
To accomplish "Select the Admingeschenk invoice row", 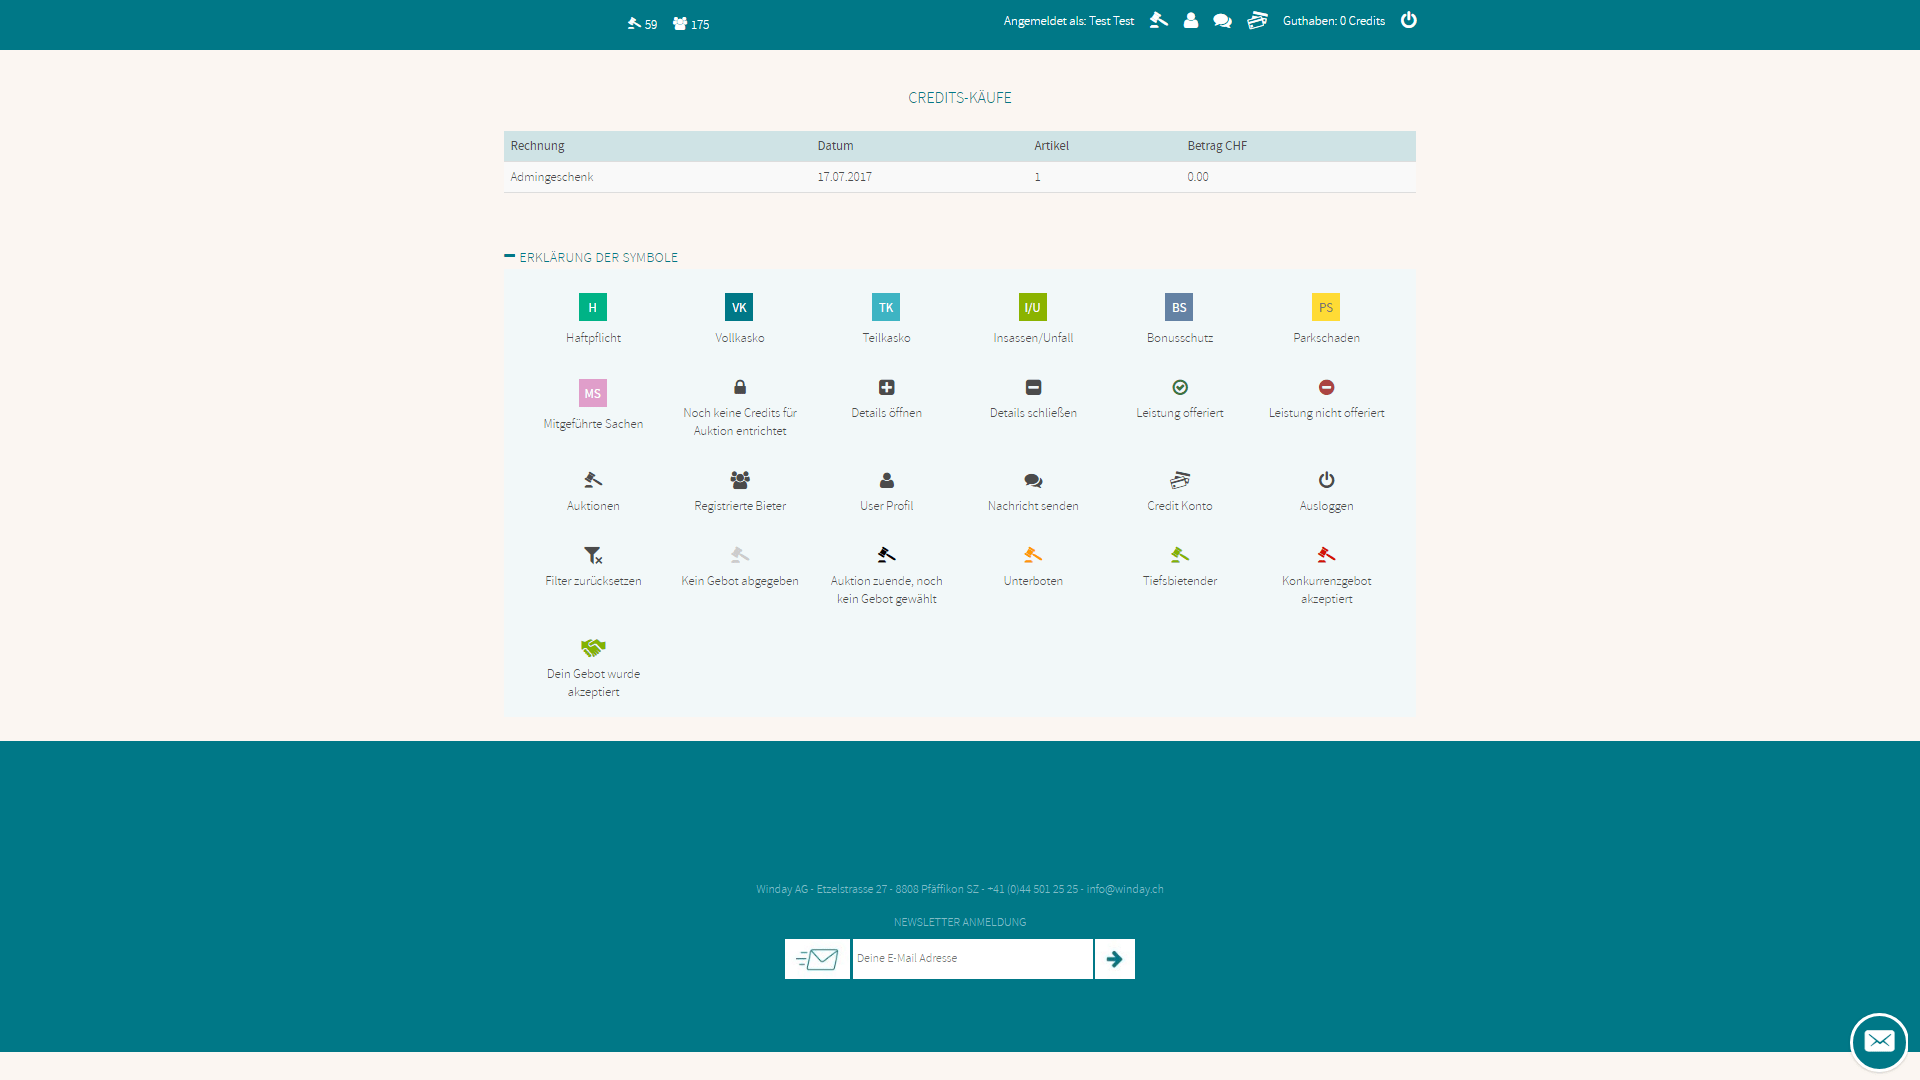I will (551, 177).
